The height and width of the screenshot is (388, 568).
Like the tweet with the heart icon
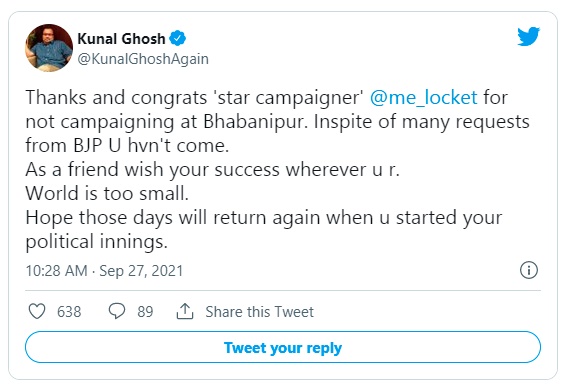37,311
